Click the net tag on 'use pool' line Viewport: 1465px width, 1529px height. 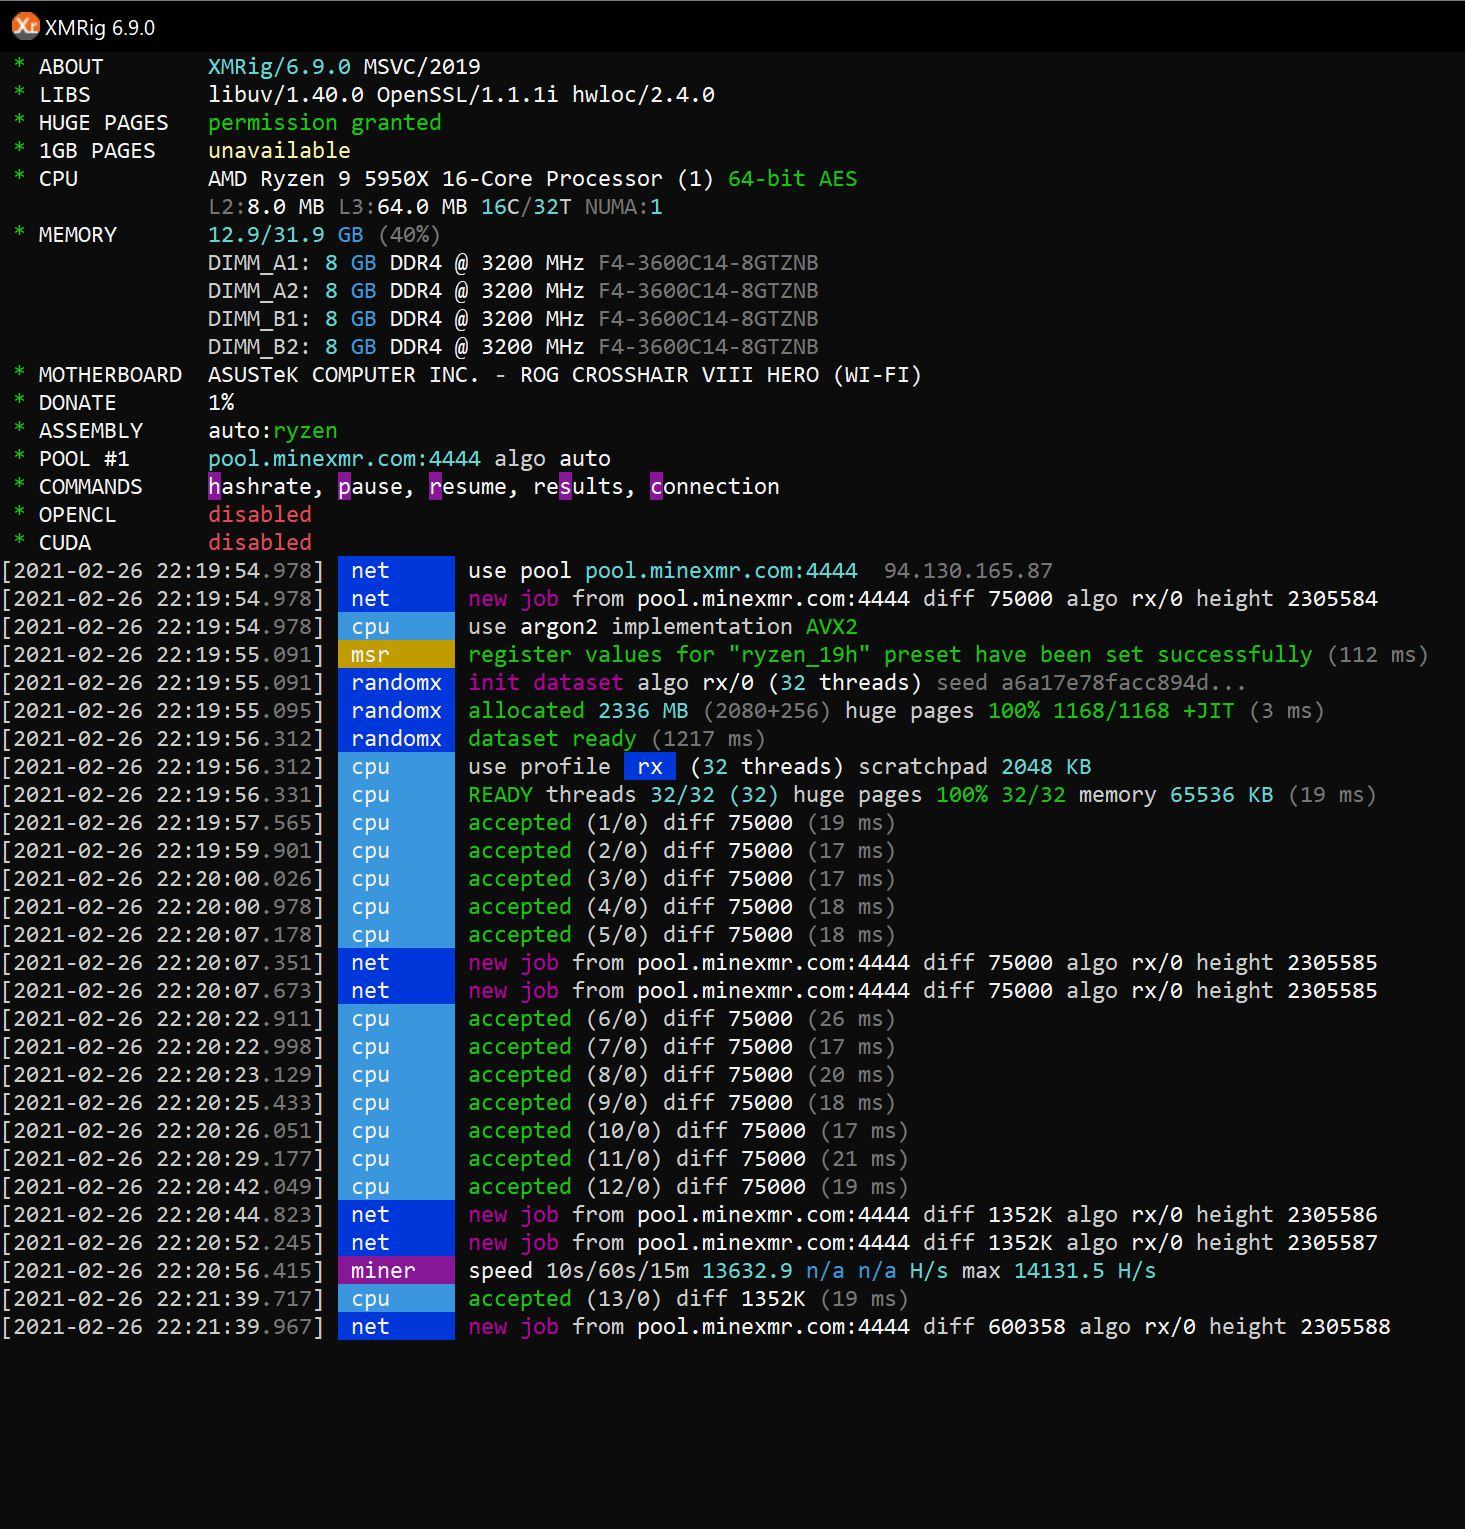(x=396, y=570)
